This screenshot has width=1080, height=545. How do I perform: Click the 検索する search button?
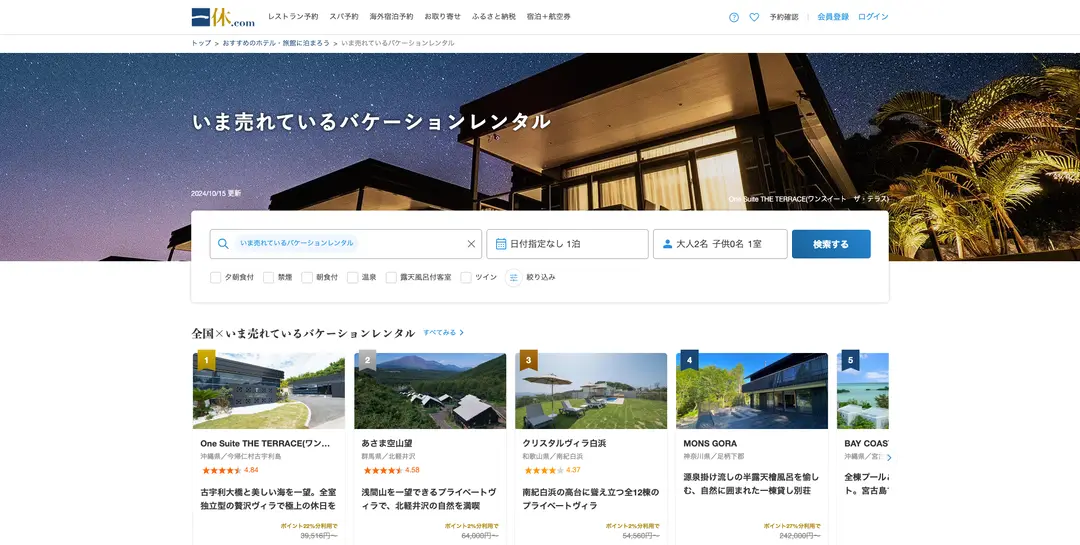click(831, 244)
